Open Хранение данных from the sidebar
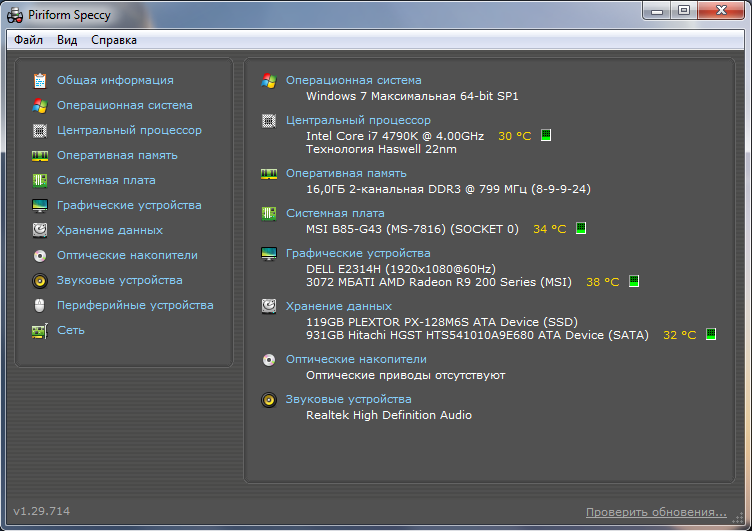This screenshot has height=531, width=752. click(110, 230)
